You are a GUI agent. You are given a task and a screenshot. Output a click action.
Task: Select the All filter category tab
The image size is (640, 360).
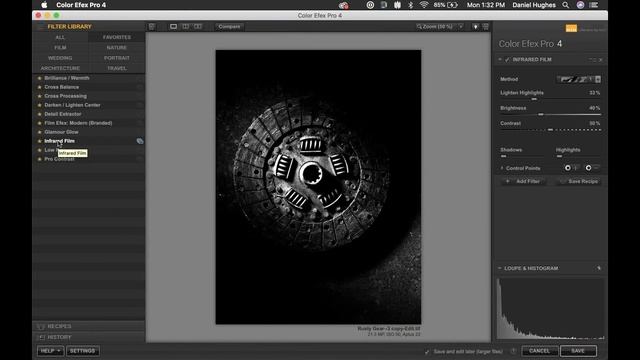point(60,37)
